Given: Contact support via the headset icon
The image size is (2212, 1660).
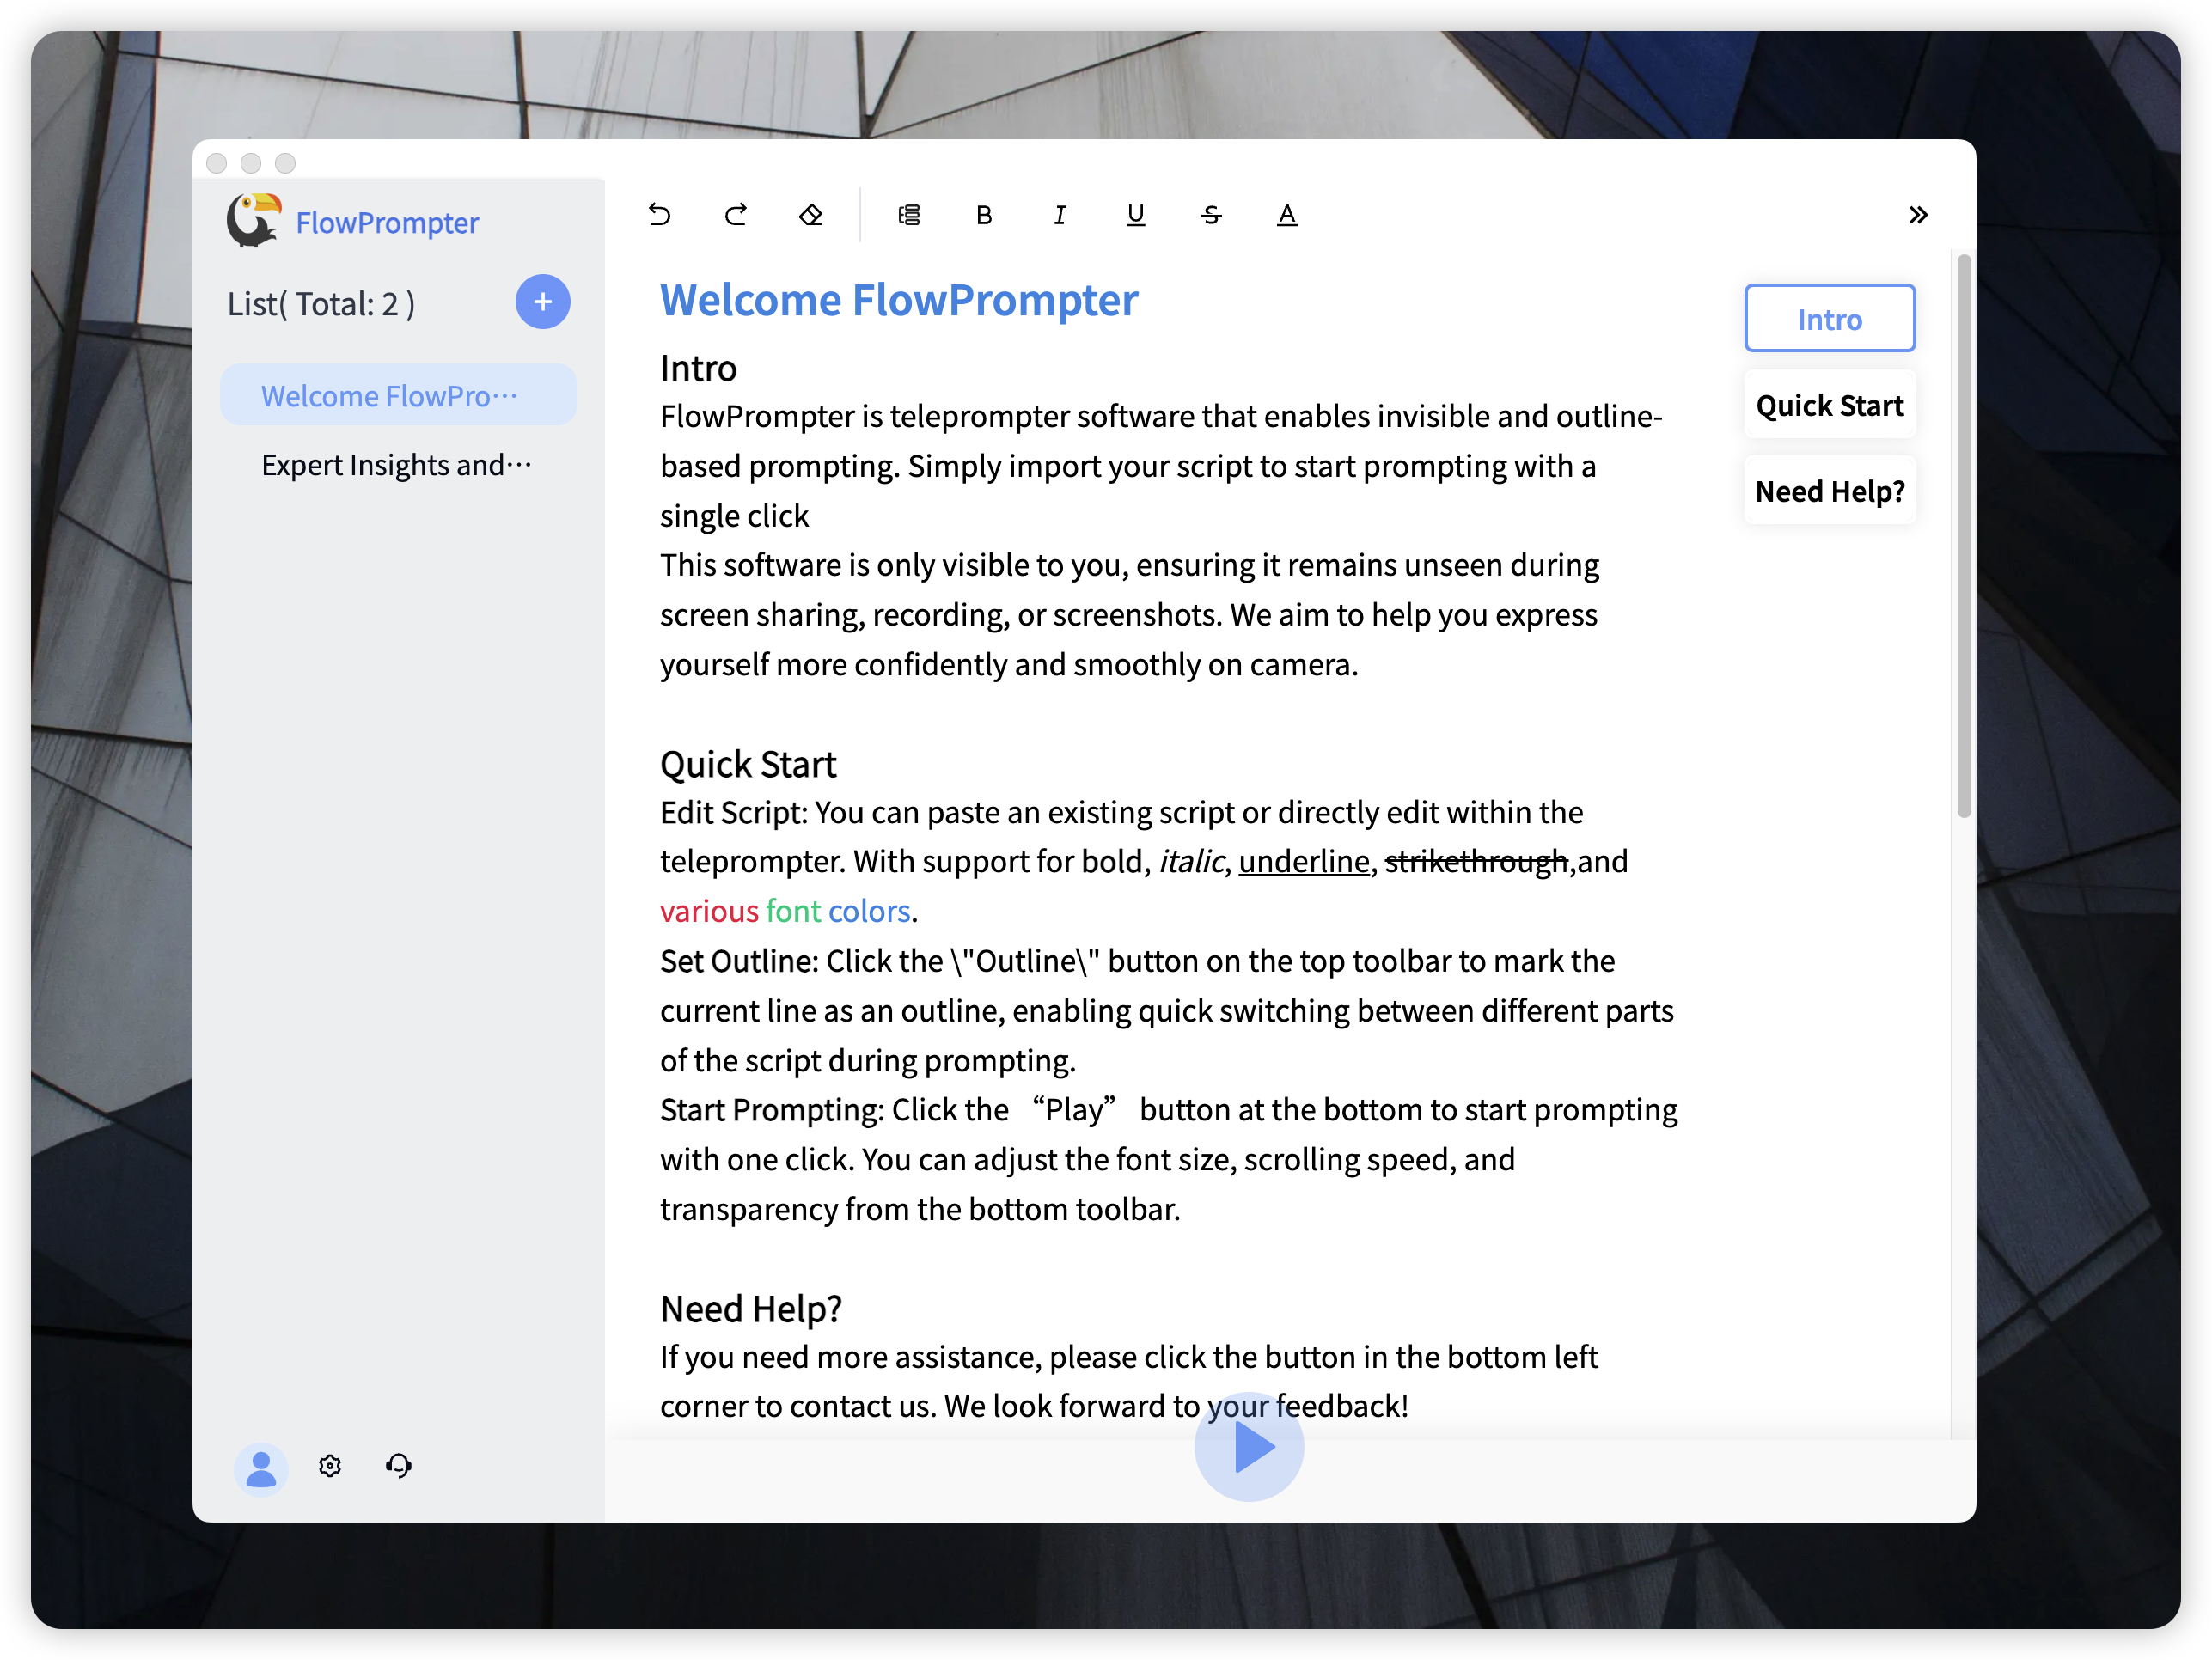Looking at the screenshot, I should tap(398, 1466).
